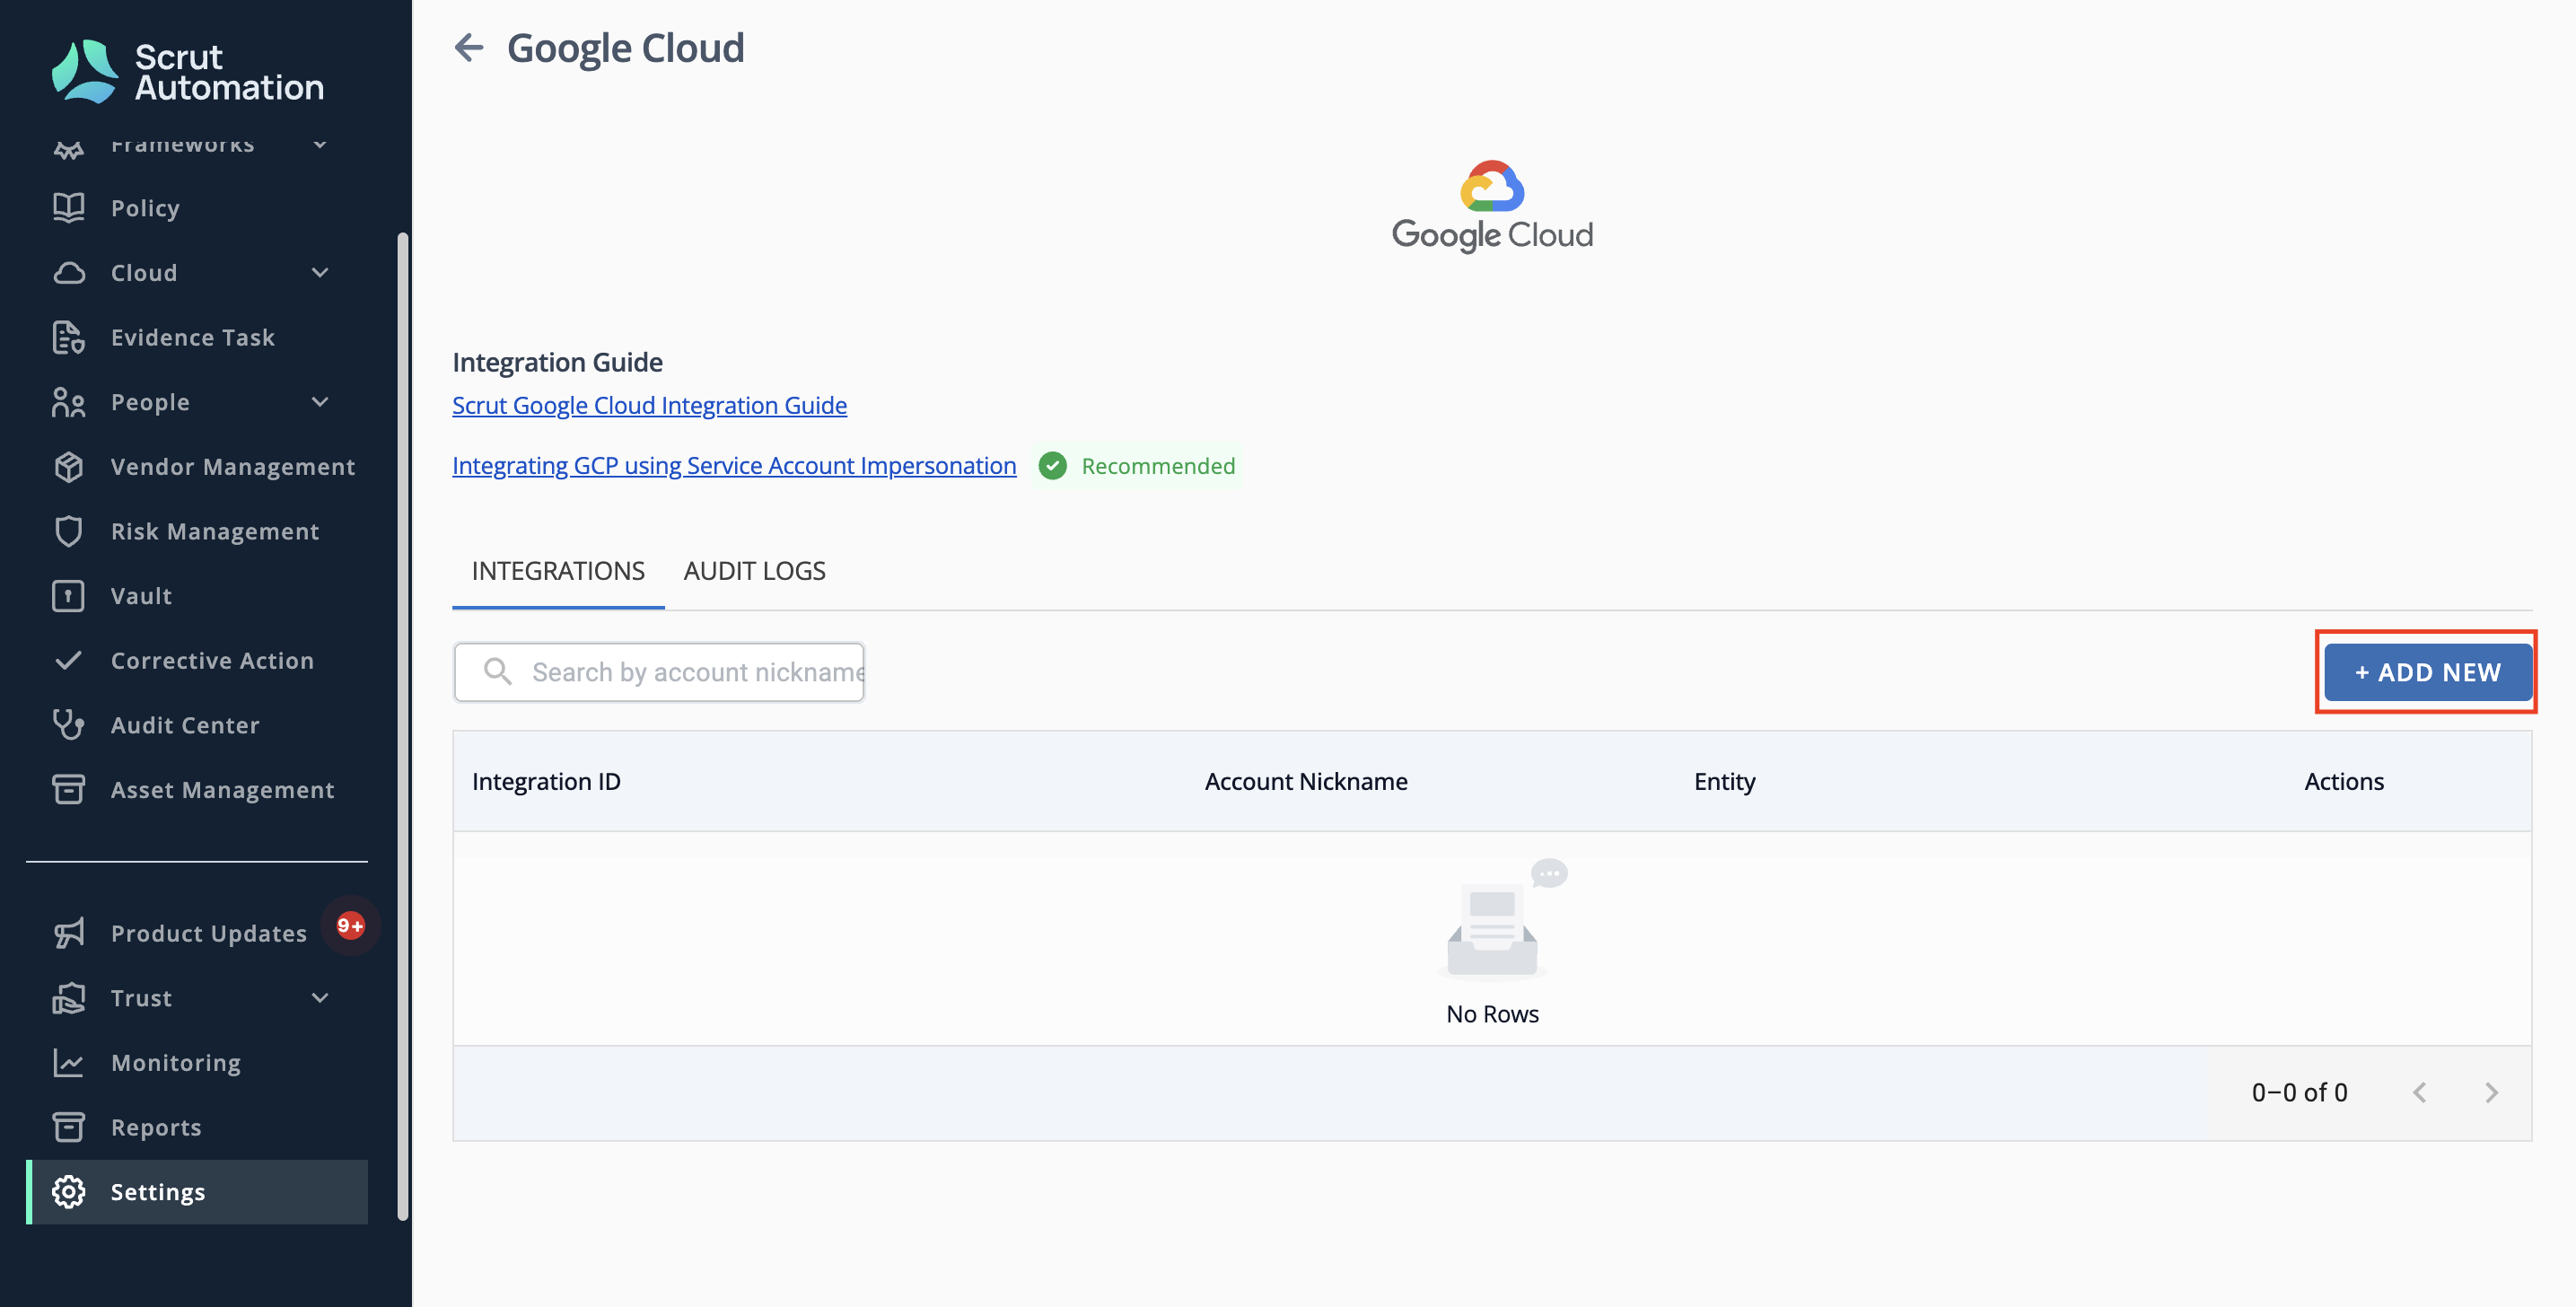
Task: Click the 9+ notification badge
Action: coord(350,926)
